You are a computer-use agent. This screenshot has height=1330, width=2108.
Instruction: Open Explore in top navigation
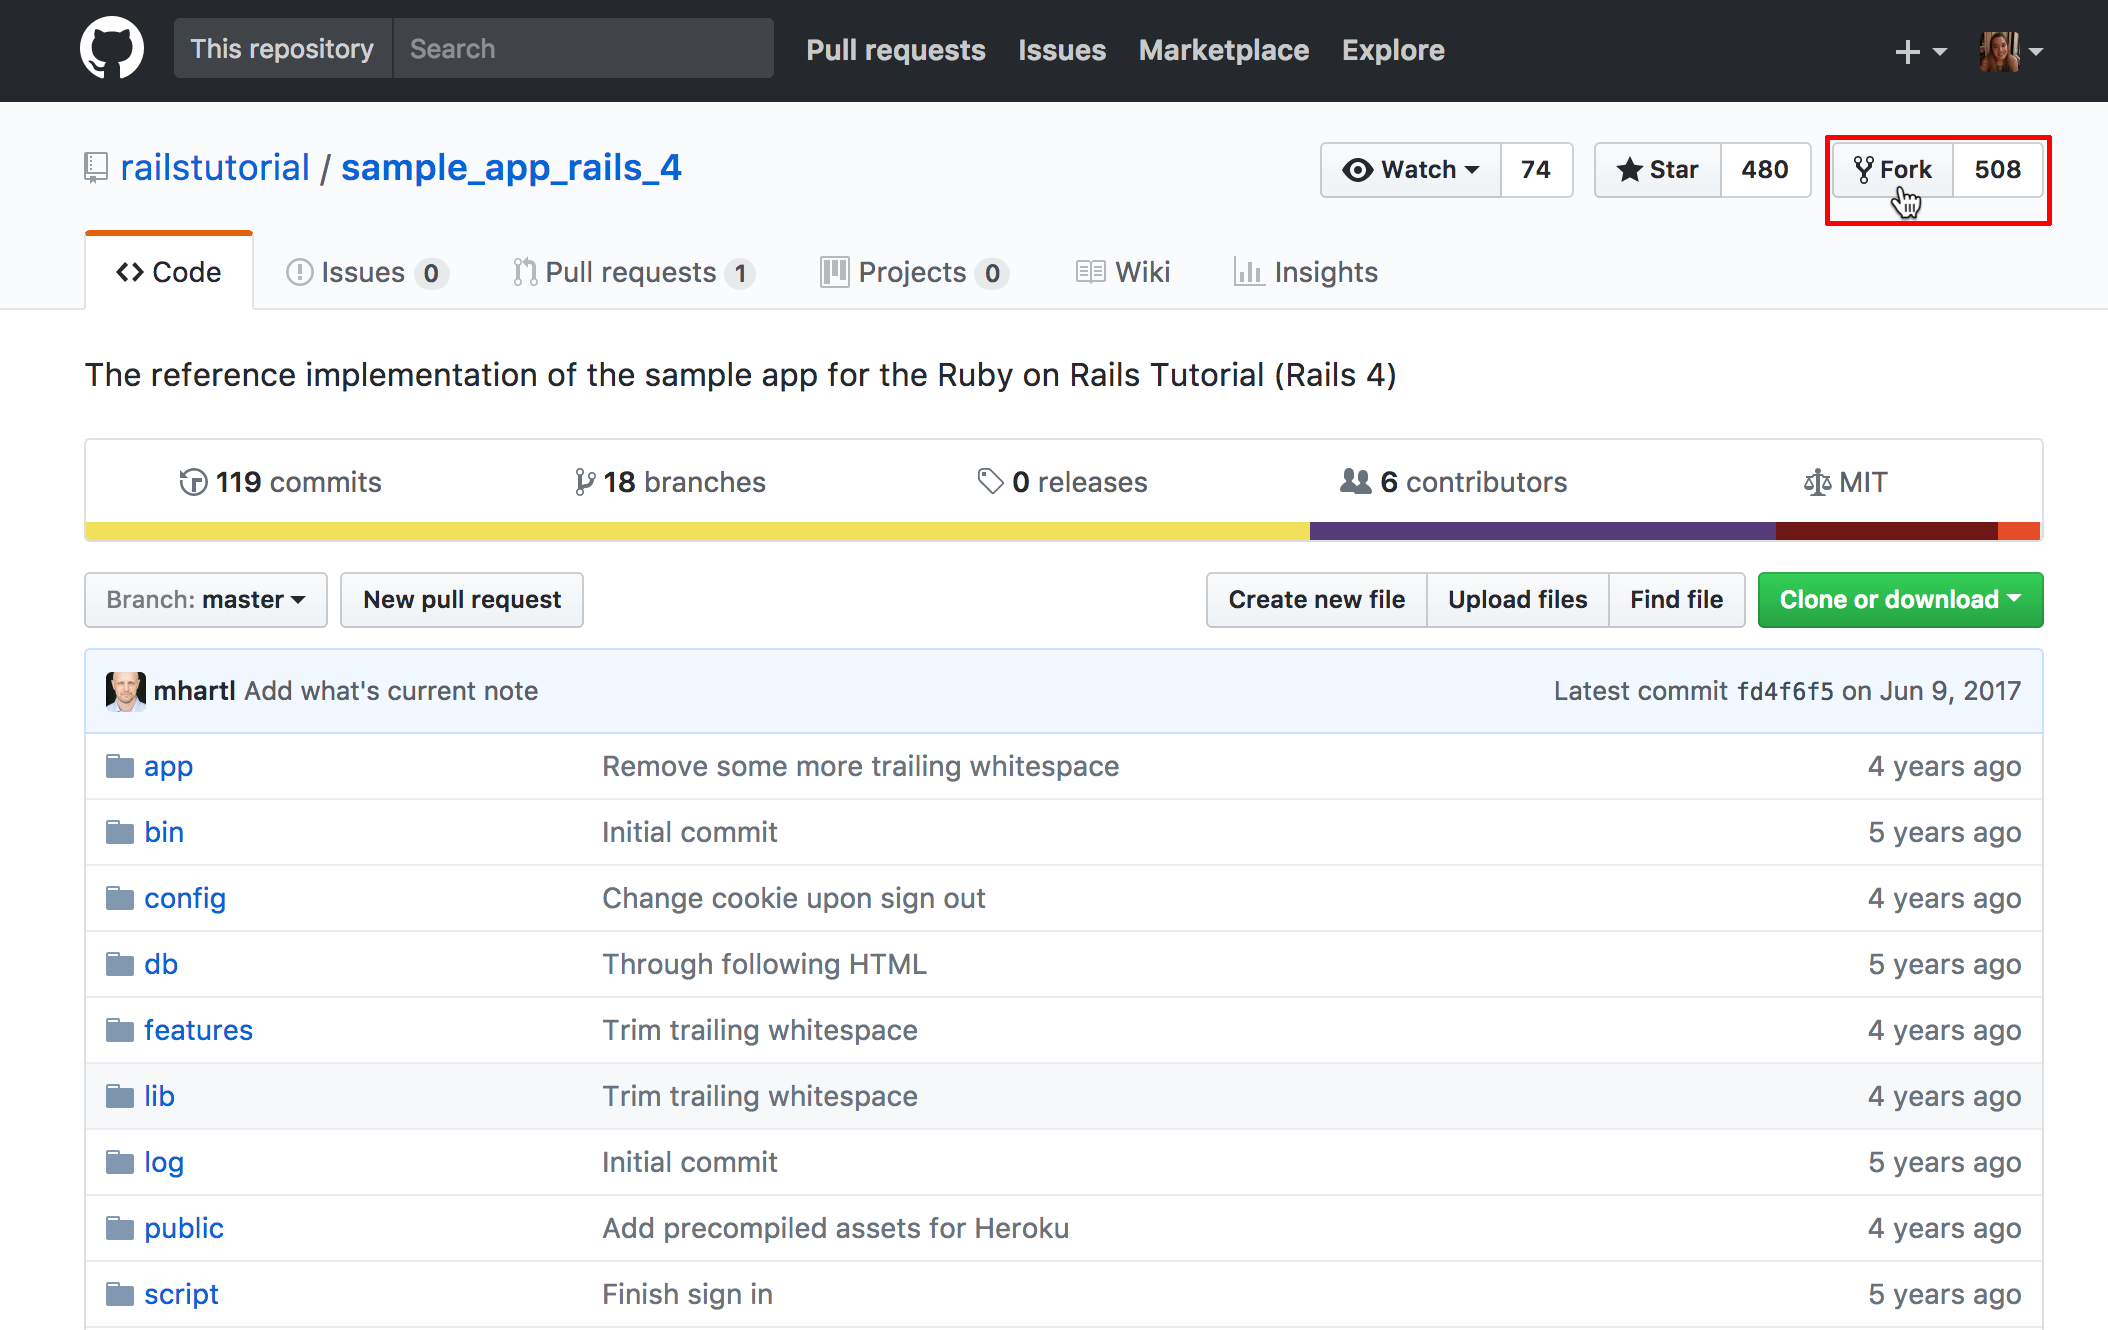point(1393,50)
